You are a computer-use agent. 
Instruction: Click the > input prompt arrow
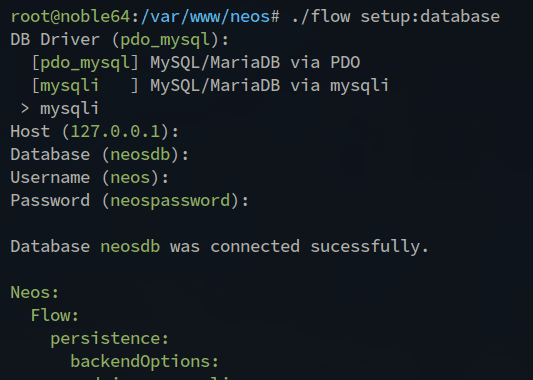click(x=25, y=109)
